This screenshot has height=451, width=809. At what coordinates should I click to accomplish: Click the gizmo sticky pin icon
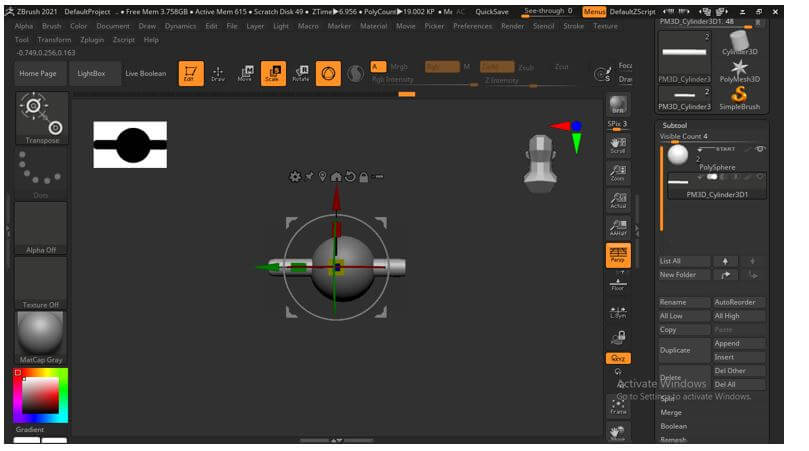pyautogui.click(x=309, y=177)
